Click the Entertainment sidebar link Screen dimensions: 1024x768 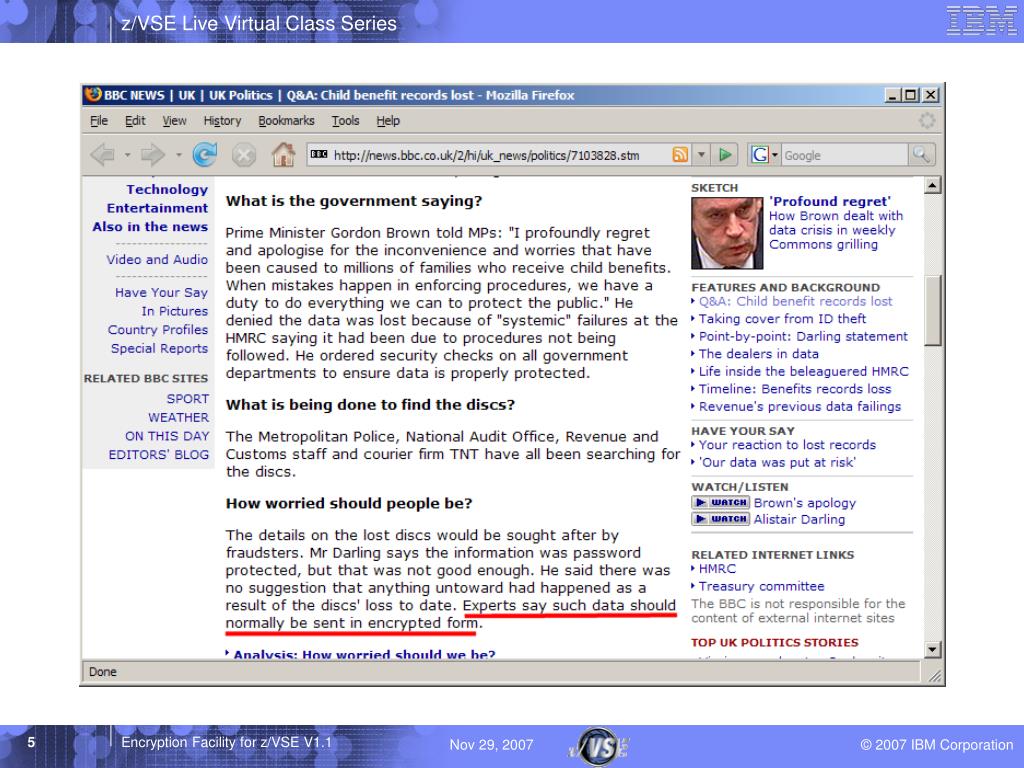pos(157,208)
